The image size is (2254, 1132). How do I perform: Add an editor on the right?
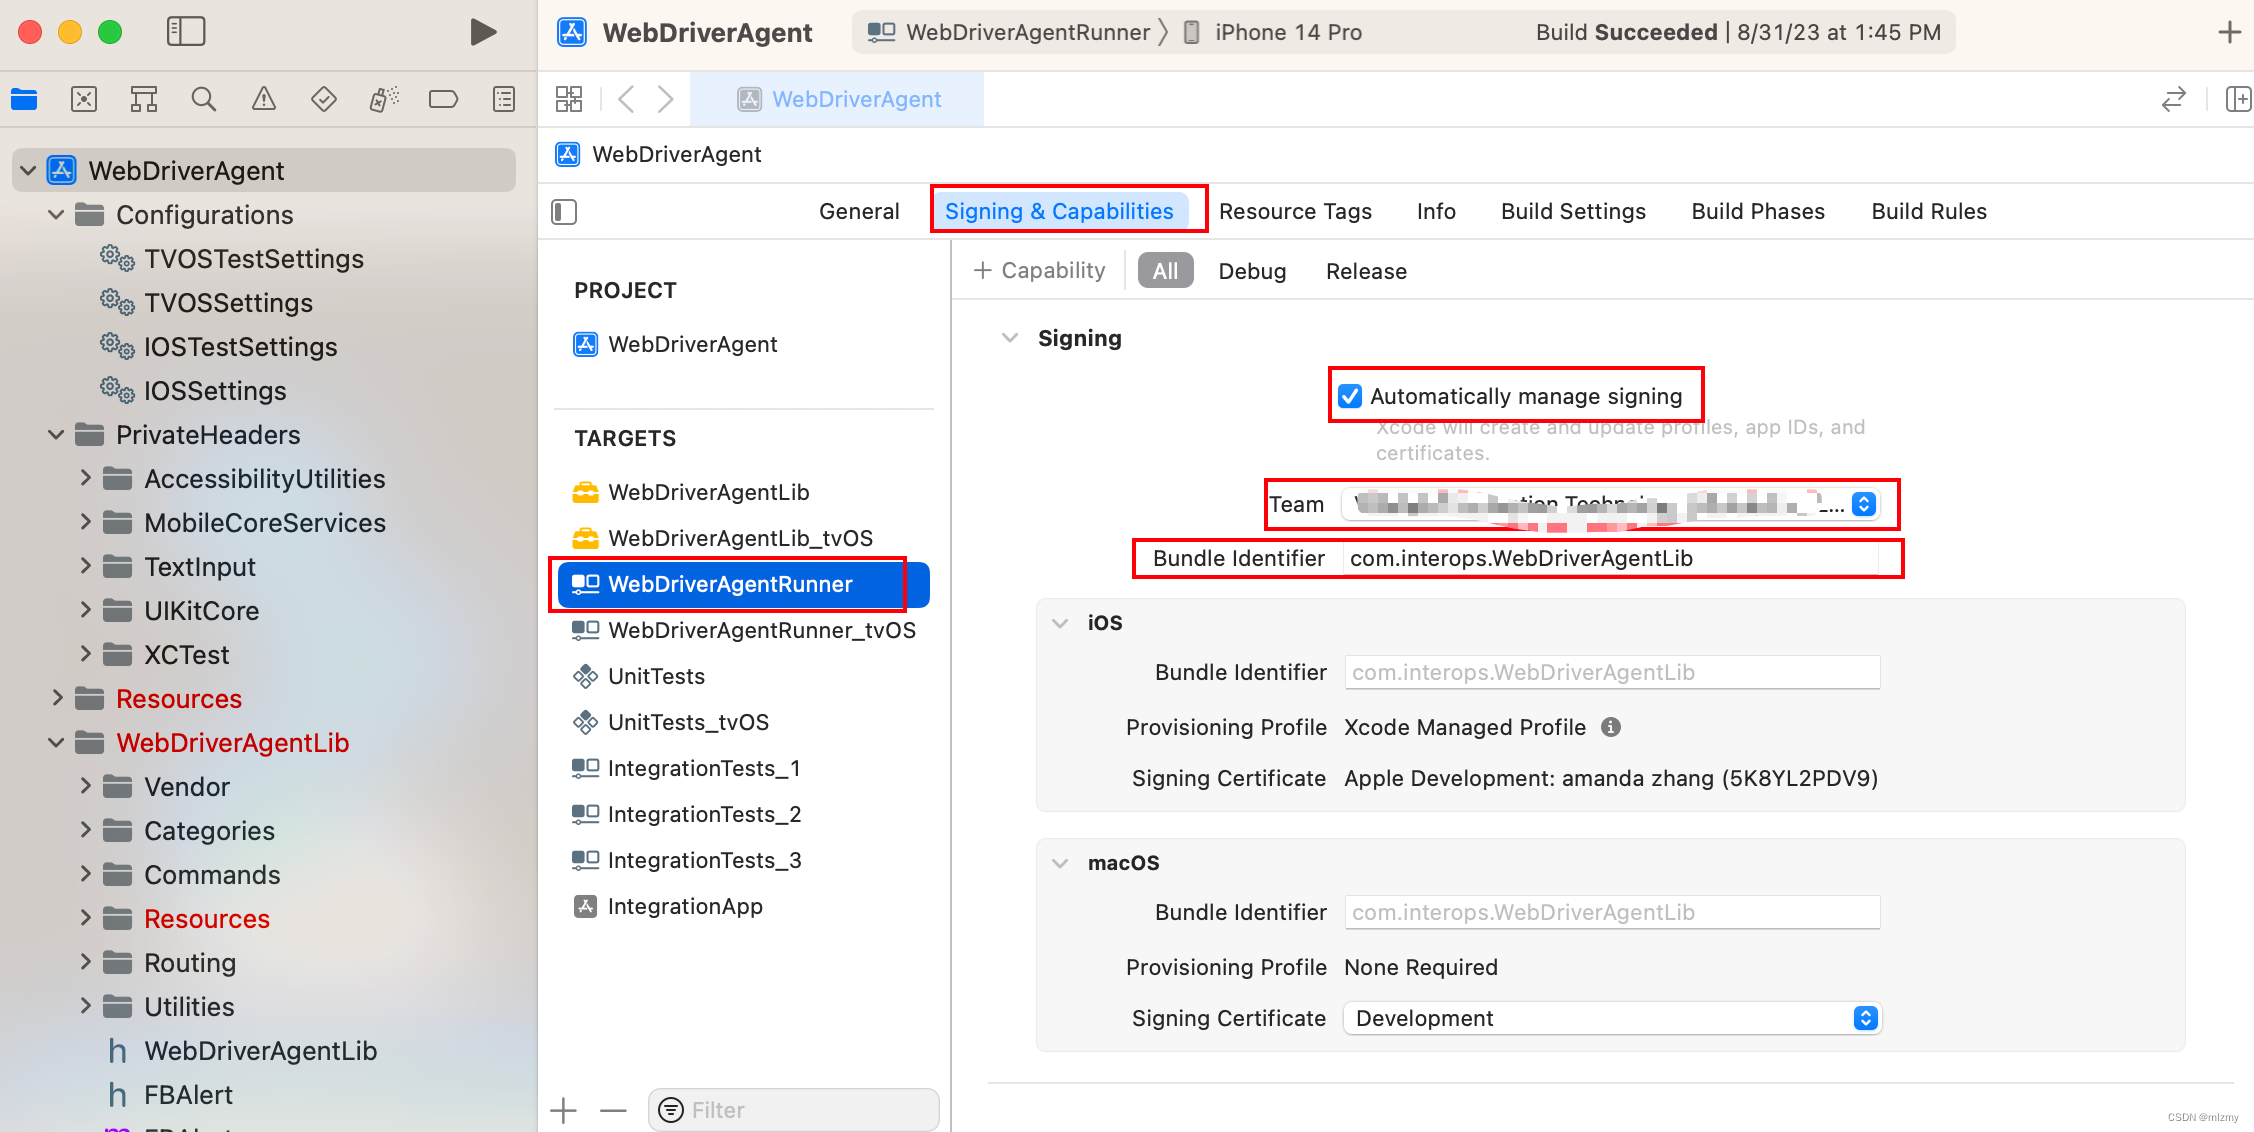click(2238, 99)
